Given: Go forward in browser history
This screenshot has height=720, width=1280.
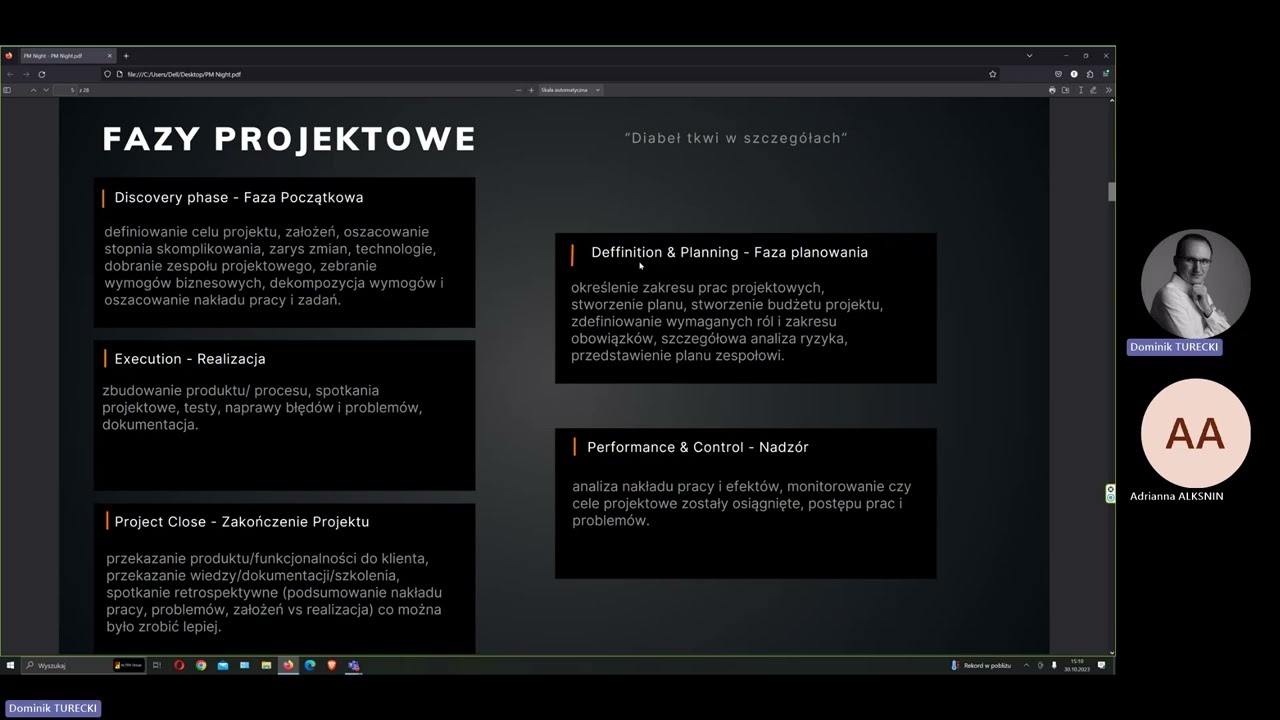Looking at the screenshot, I should click(x=26, y=74).
